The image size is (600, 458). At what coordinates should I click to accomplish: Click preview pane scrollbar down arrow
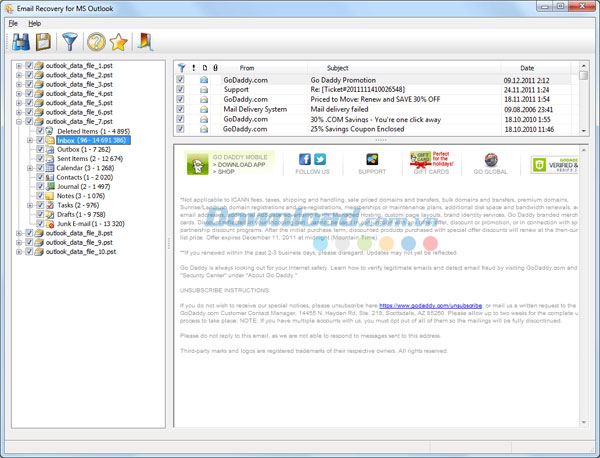pos(584,422)
